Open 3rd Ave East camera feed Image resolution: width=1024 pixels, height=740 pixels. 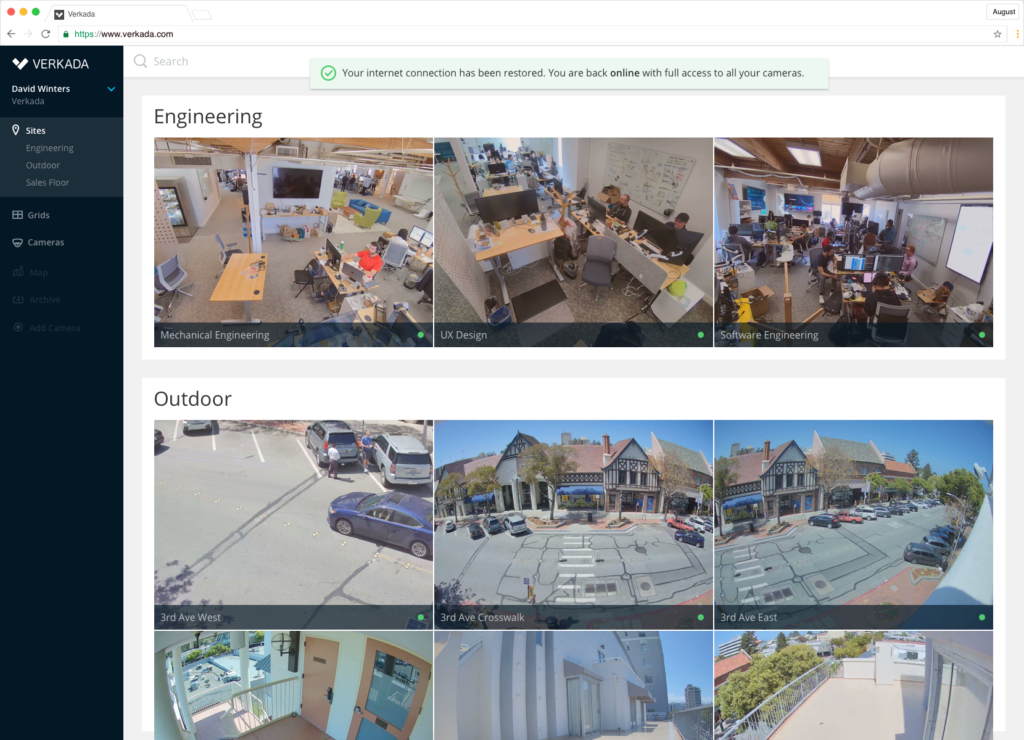854,524
